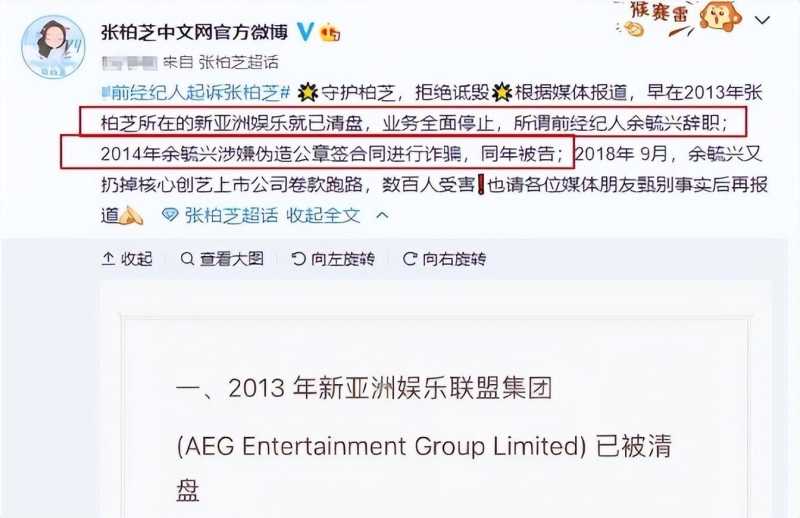Collapse the post with 收起全文
The width and height of the screenshot is (800, 518).
[x=323, y=215]
